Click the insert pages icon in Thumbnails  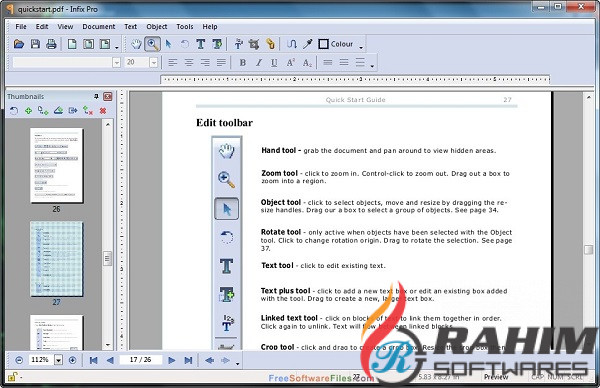click(x=43, y=111)
